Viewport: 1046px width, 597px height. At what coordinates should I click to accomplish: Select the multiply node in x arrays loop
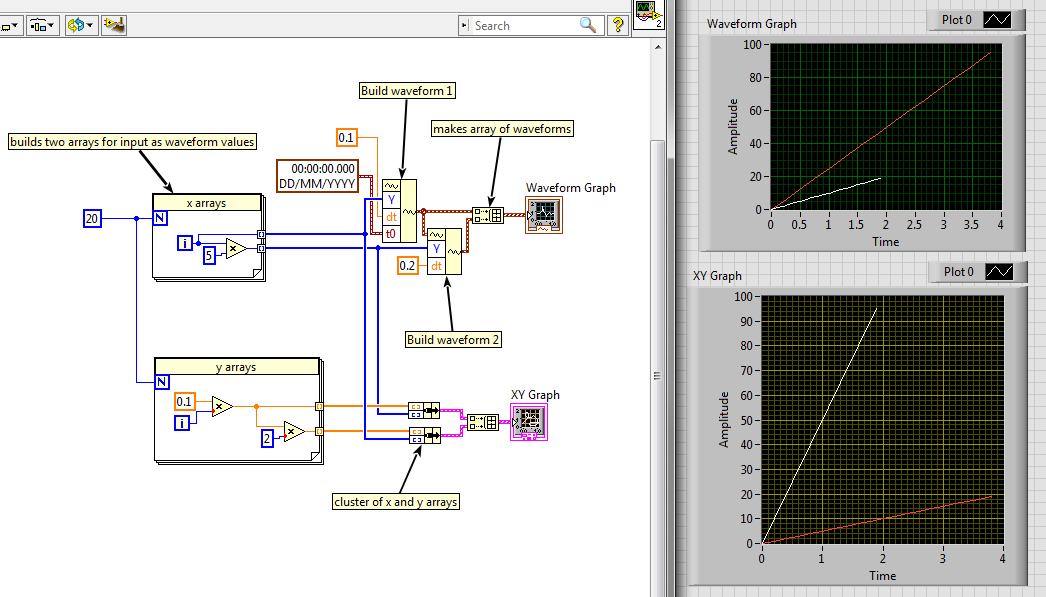[236, 250]
